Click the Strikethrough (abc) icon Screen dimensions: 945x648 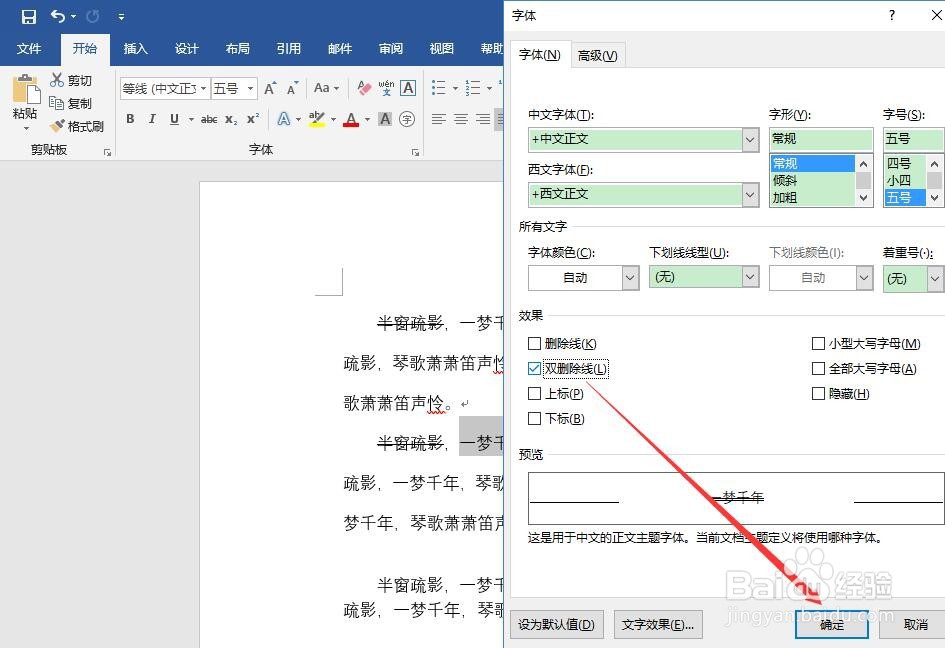pyautogui.click(x=208, y=119)
